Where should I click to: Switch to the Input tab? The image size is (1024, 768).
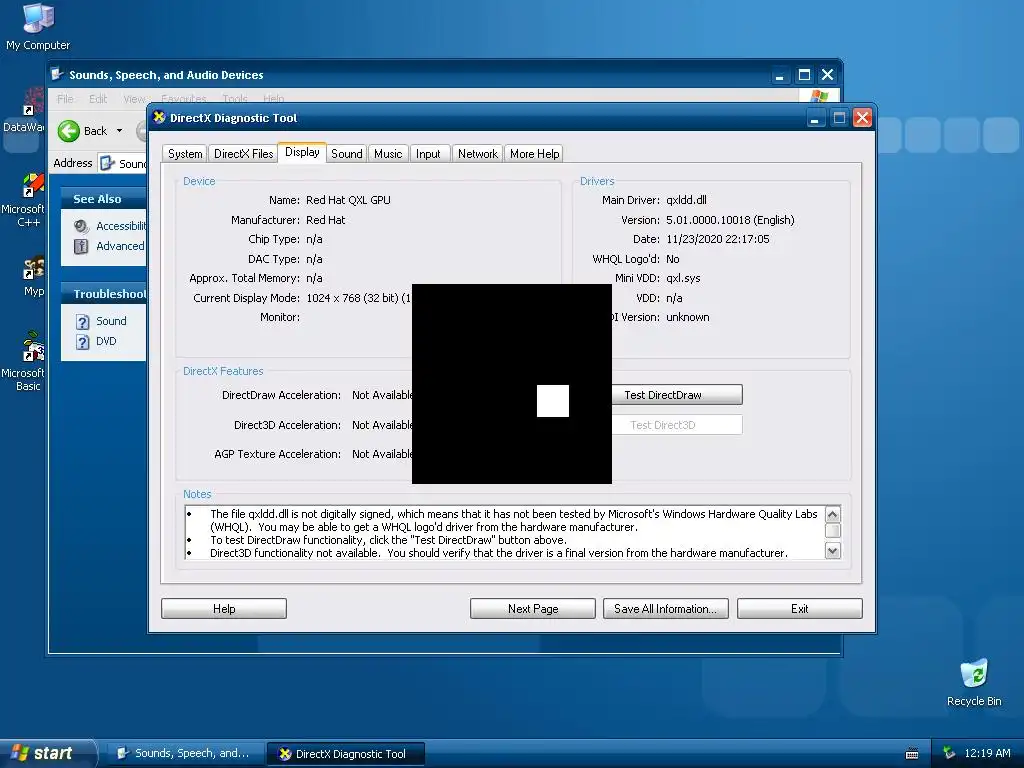click(428, 153)
